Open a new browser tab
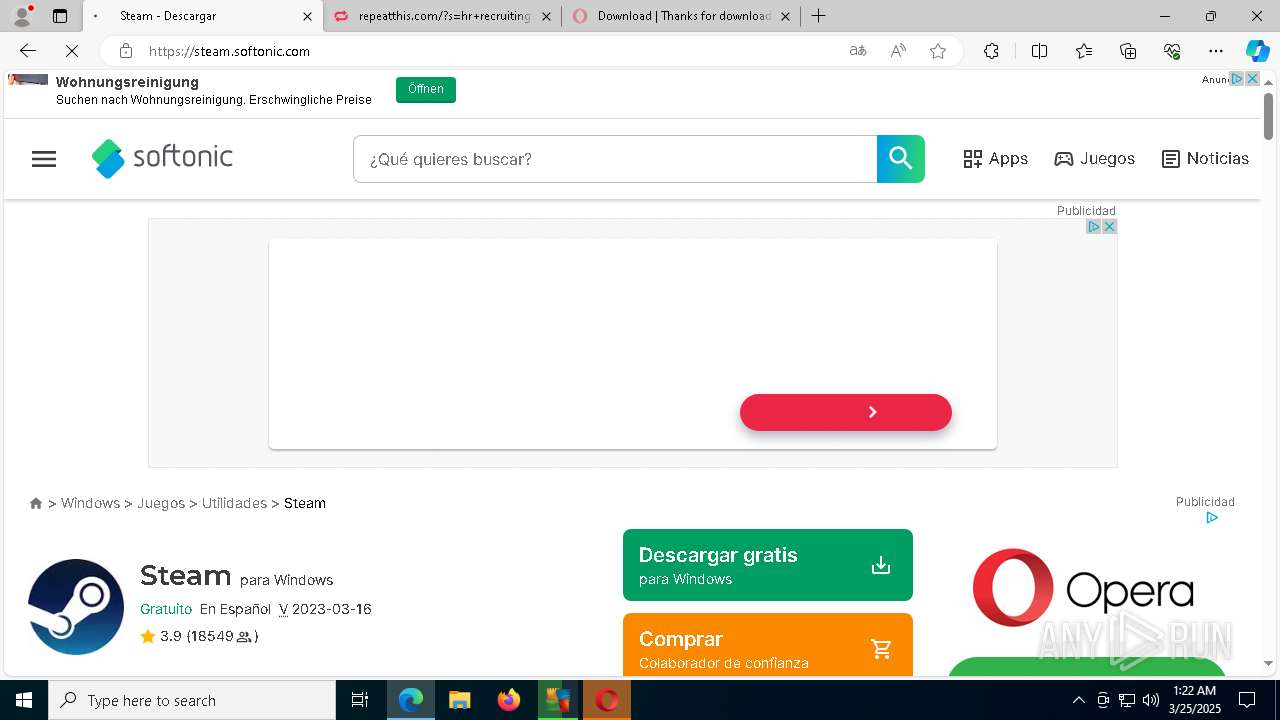The width and height of the screenshot is (1280, 720). point(818,16)
